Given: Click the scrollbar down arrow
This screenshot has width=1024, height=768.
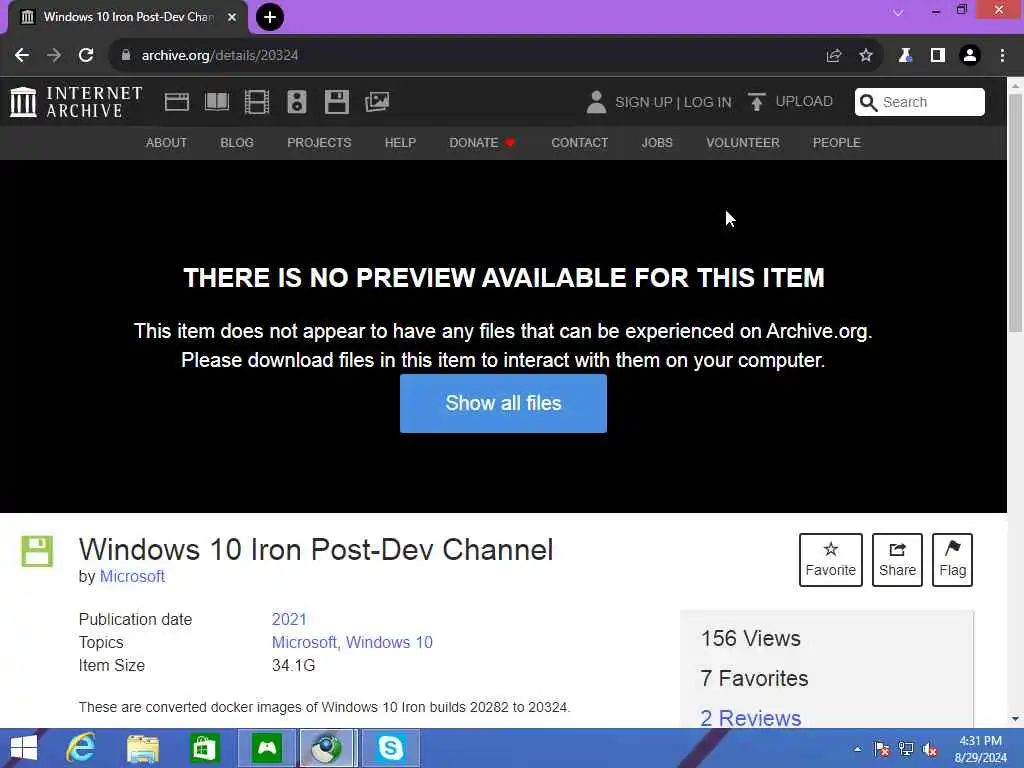Looking at the screenshot, I should [x=1016, y=719].
